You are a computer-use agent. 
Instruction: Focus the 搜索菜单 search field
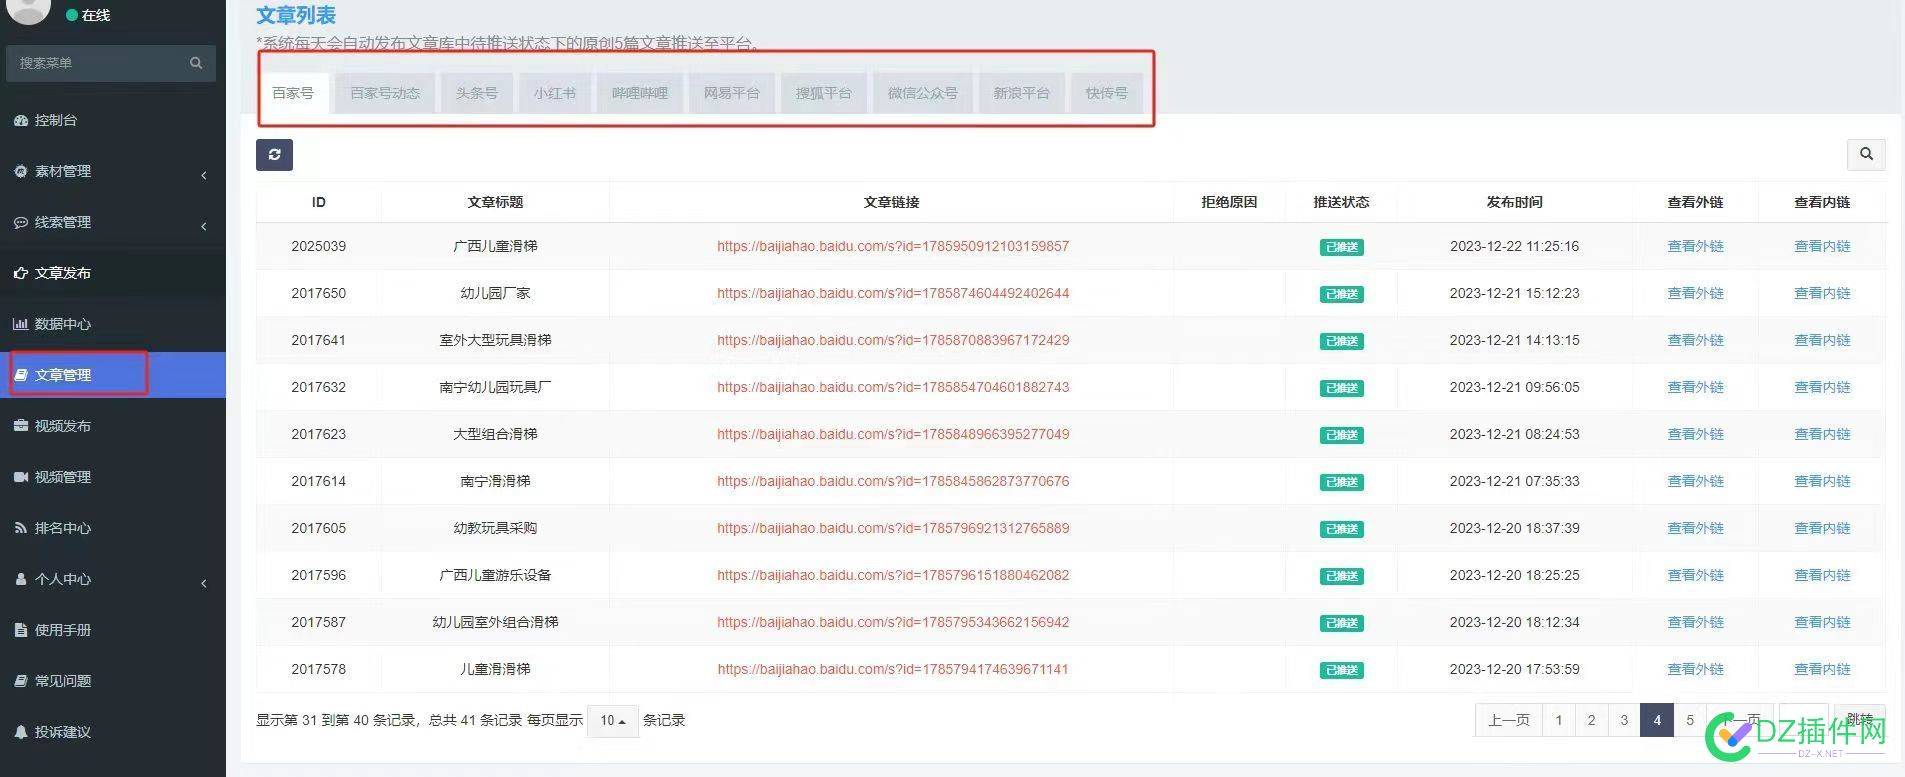[96, 63]
